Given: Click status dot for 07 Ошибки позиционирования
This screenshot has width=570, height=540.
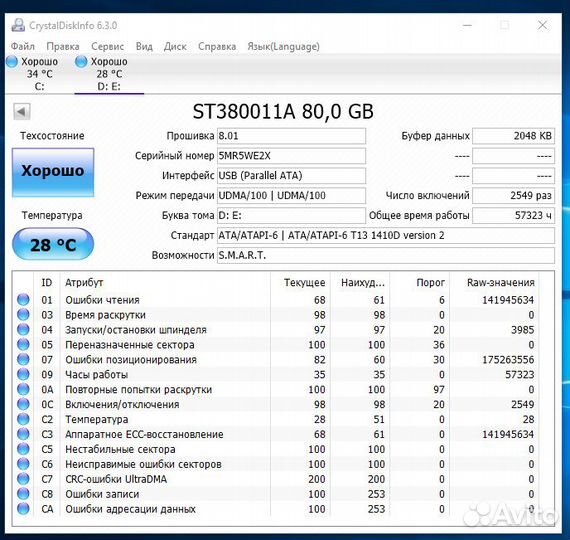Looking at the screenshot, I should 23,359.
